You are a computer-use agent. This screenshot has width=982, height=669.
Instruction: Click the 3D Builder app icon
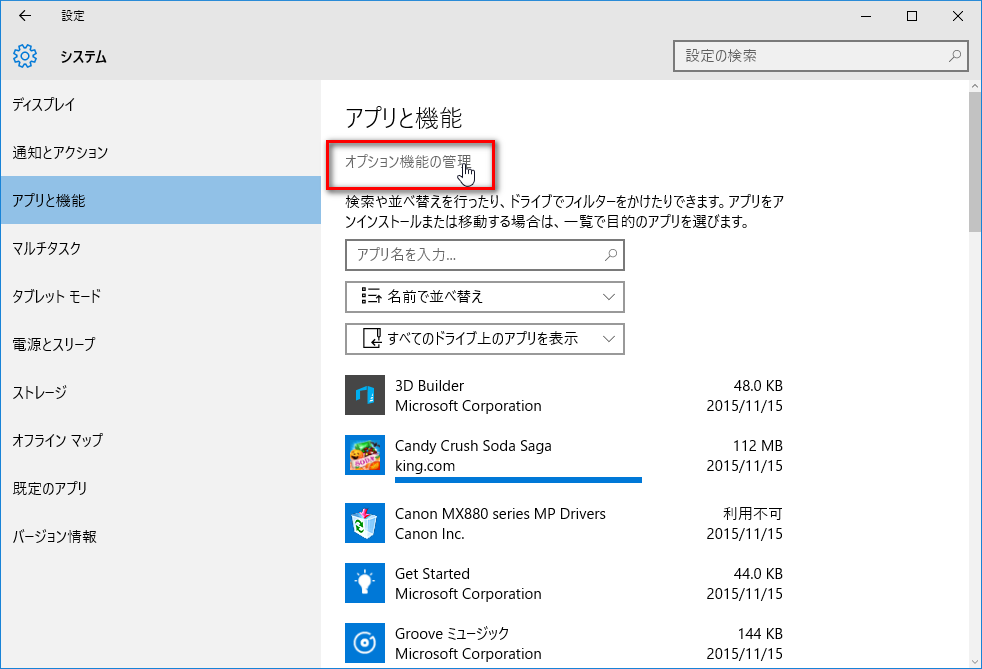tap(364, 395)
